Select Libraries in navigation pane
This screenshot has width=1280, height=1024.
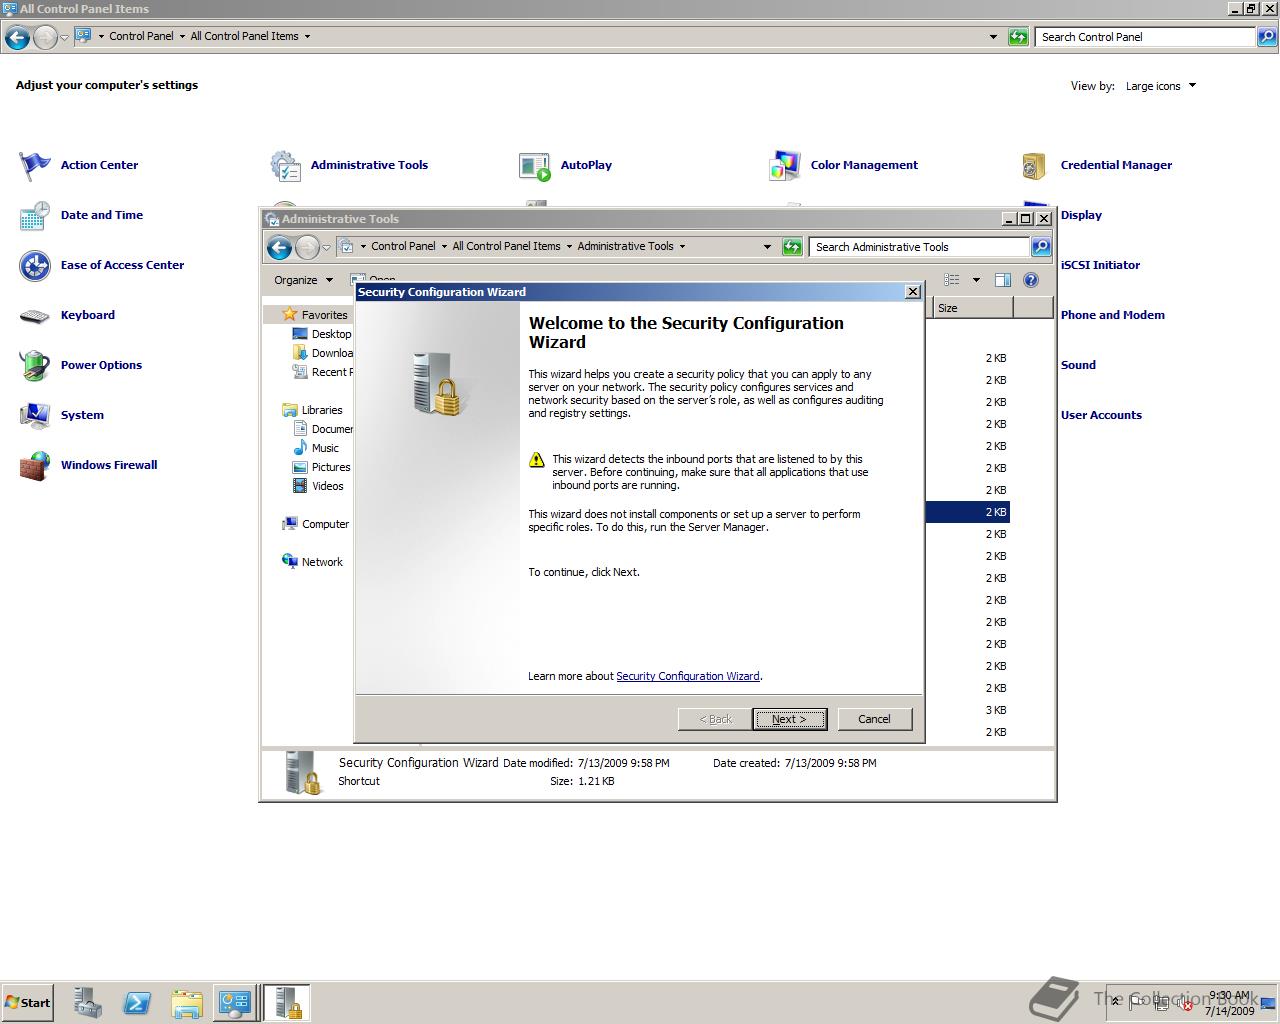[322, 410]
